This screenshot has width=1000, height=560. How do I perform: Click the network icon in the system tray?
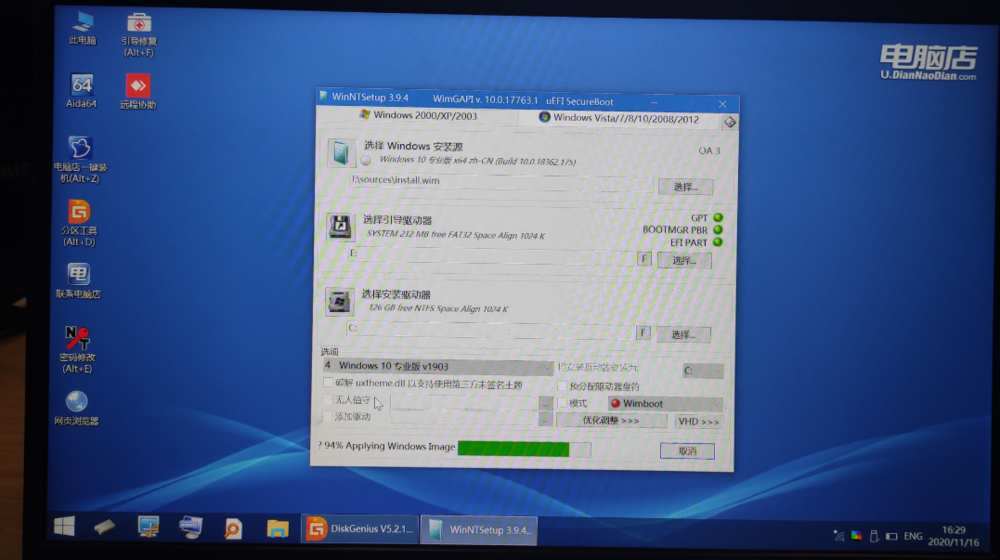click(839, 536)
